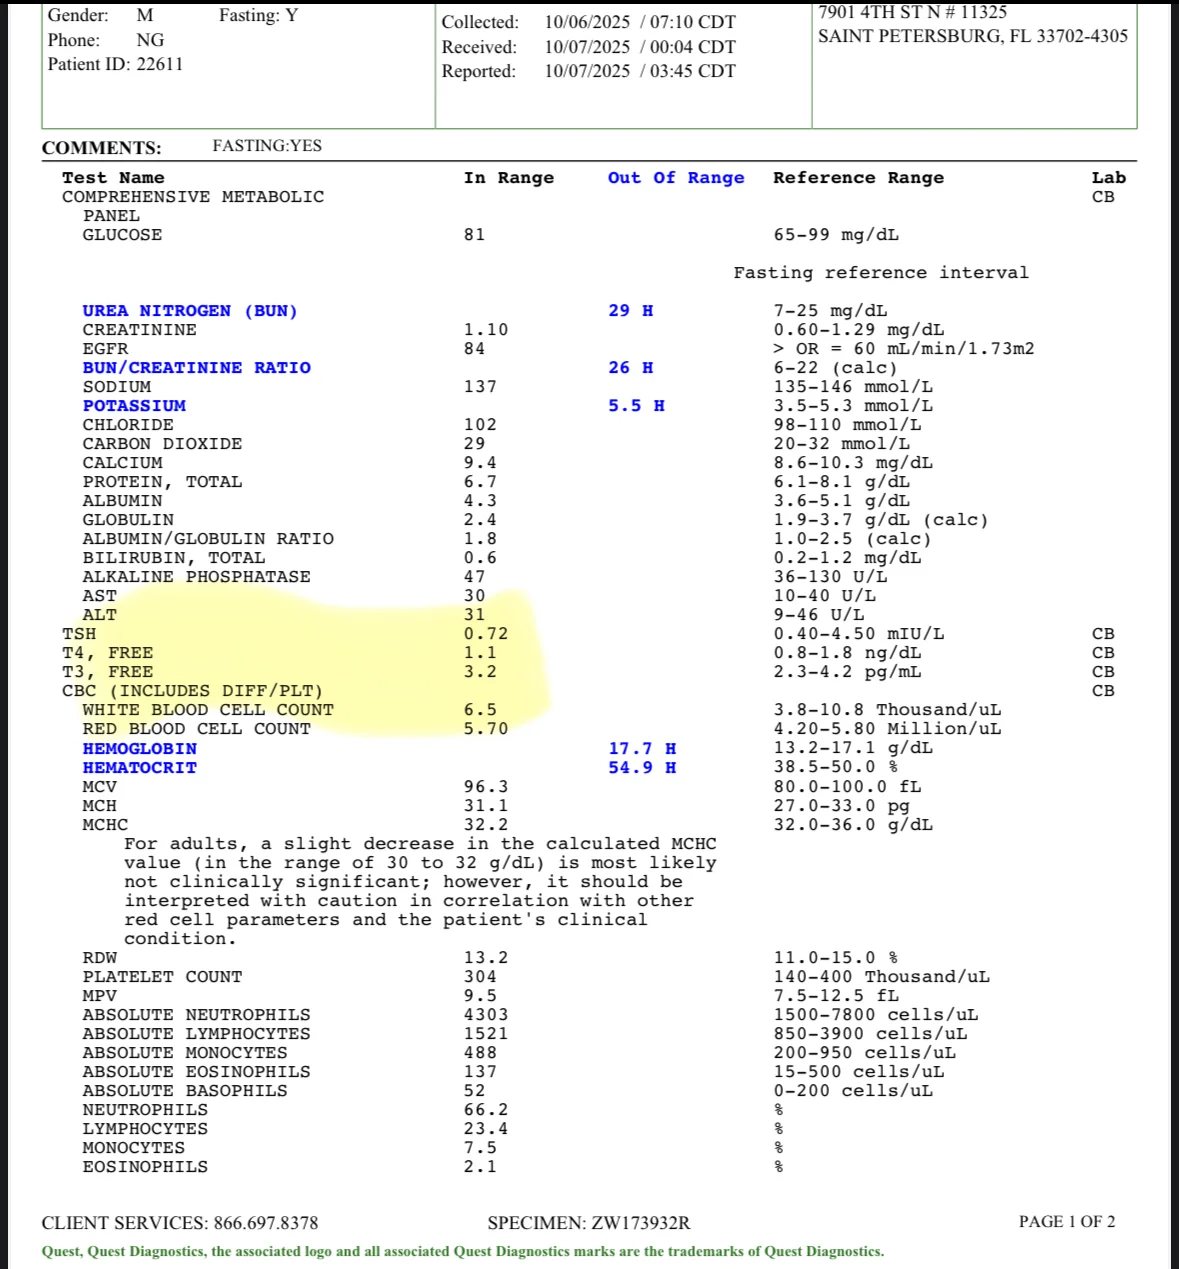Select the GLUCOSE result value 81
This screenshot has height=1269, width=1179.
tap(474, 235)
